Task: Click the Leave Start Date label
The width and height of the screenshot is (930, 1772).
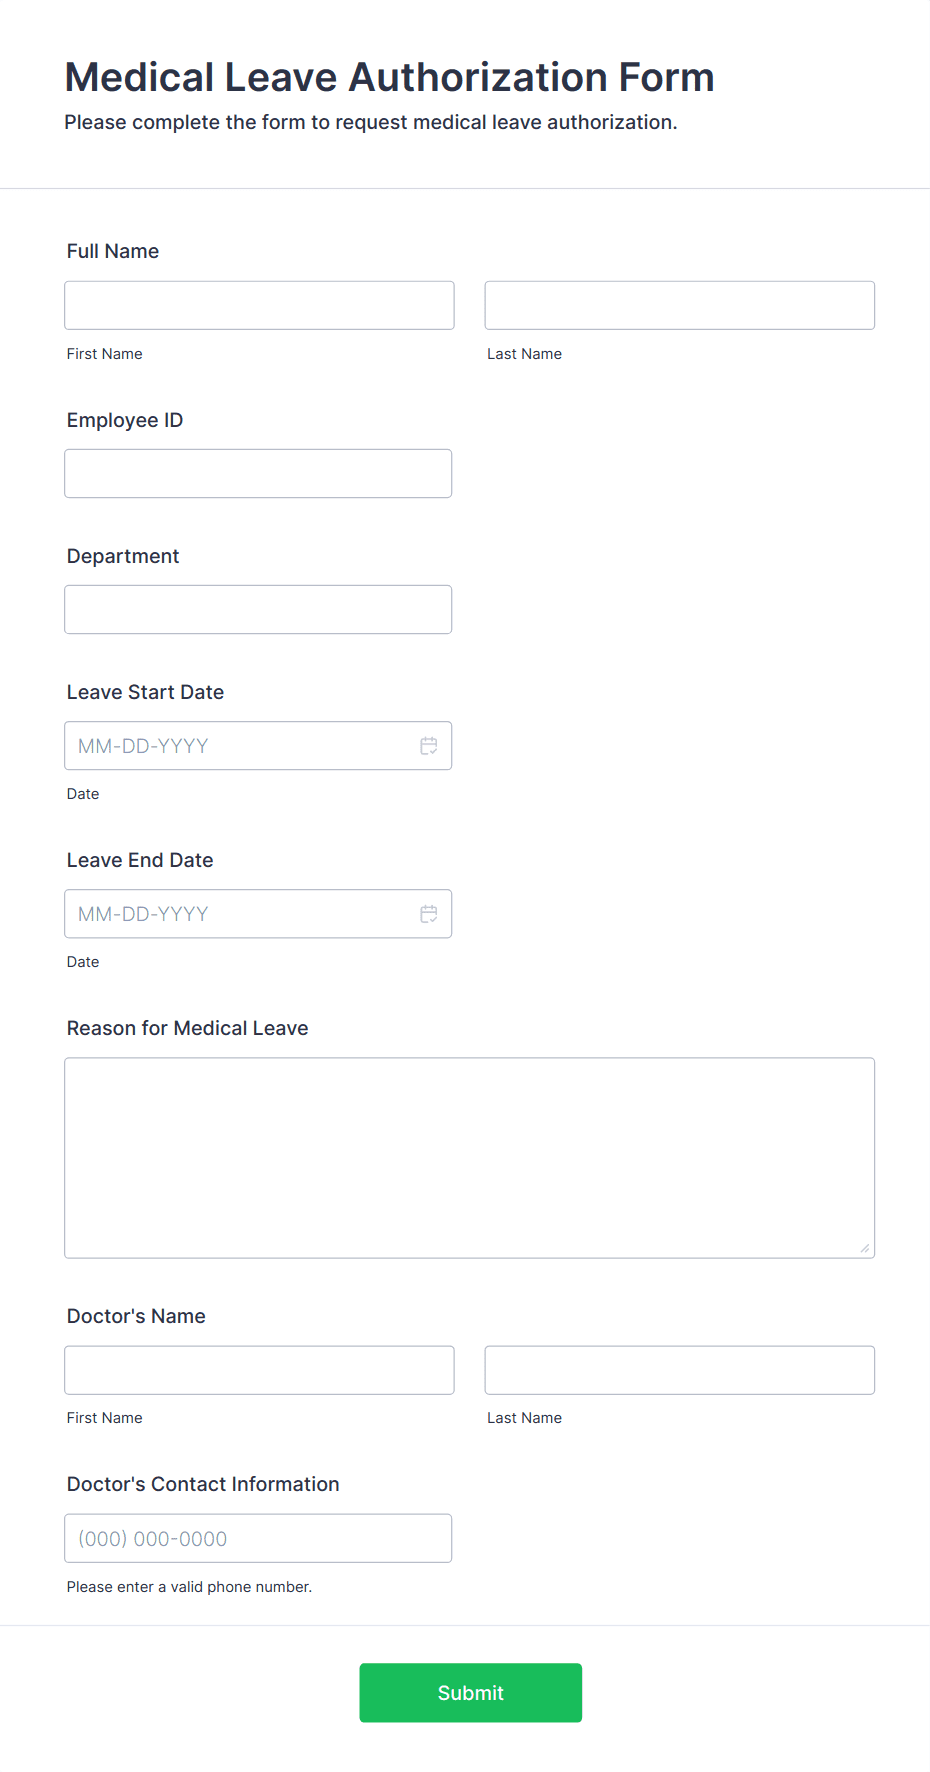Action: 144,692
